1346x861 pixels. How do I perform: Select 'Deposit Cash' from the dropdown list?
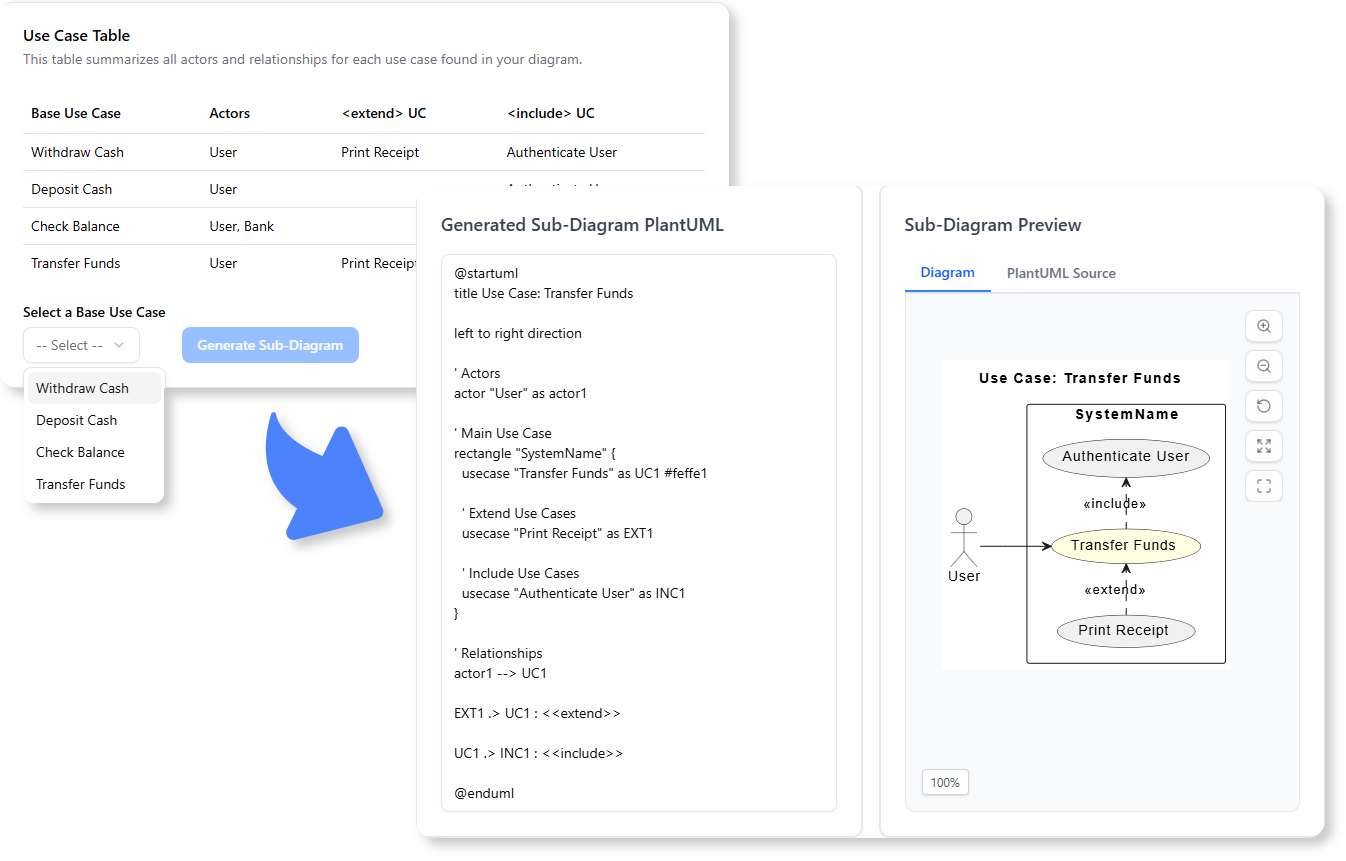(x=76, y=420)
